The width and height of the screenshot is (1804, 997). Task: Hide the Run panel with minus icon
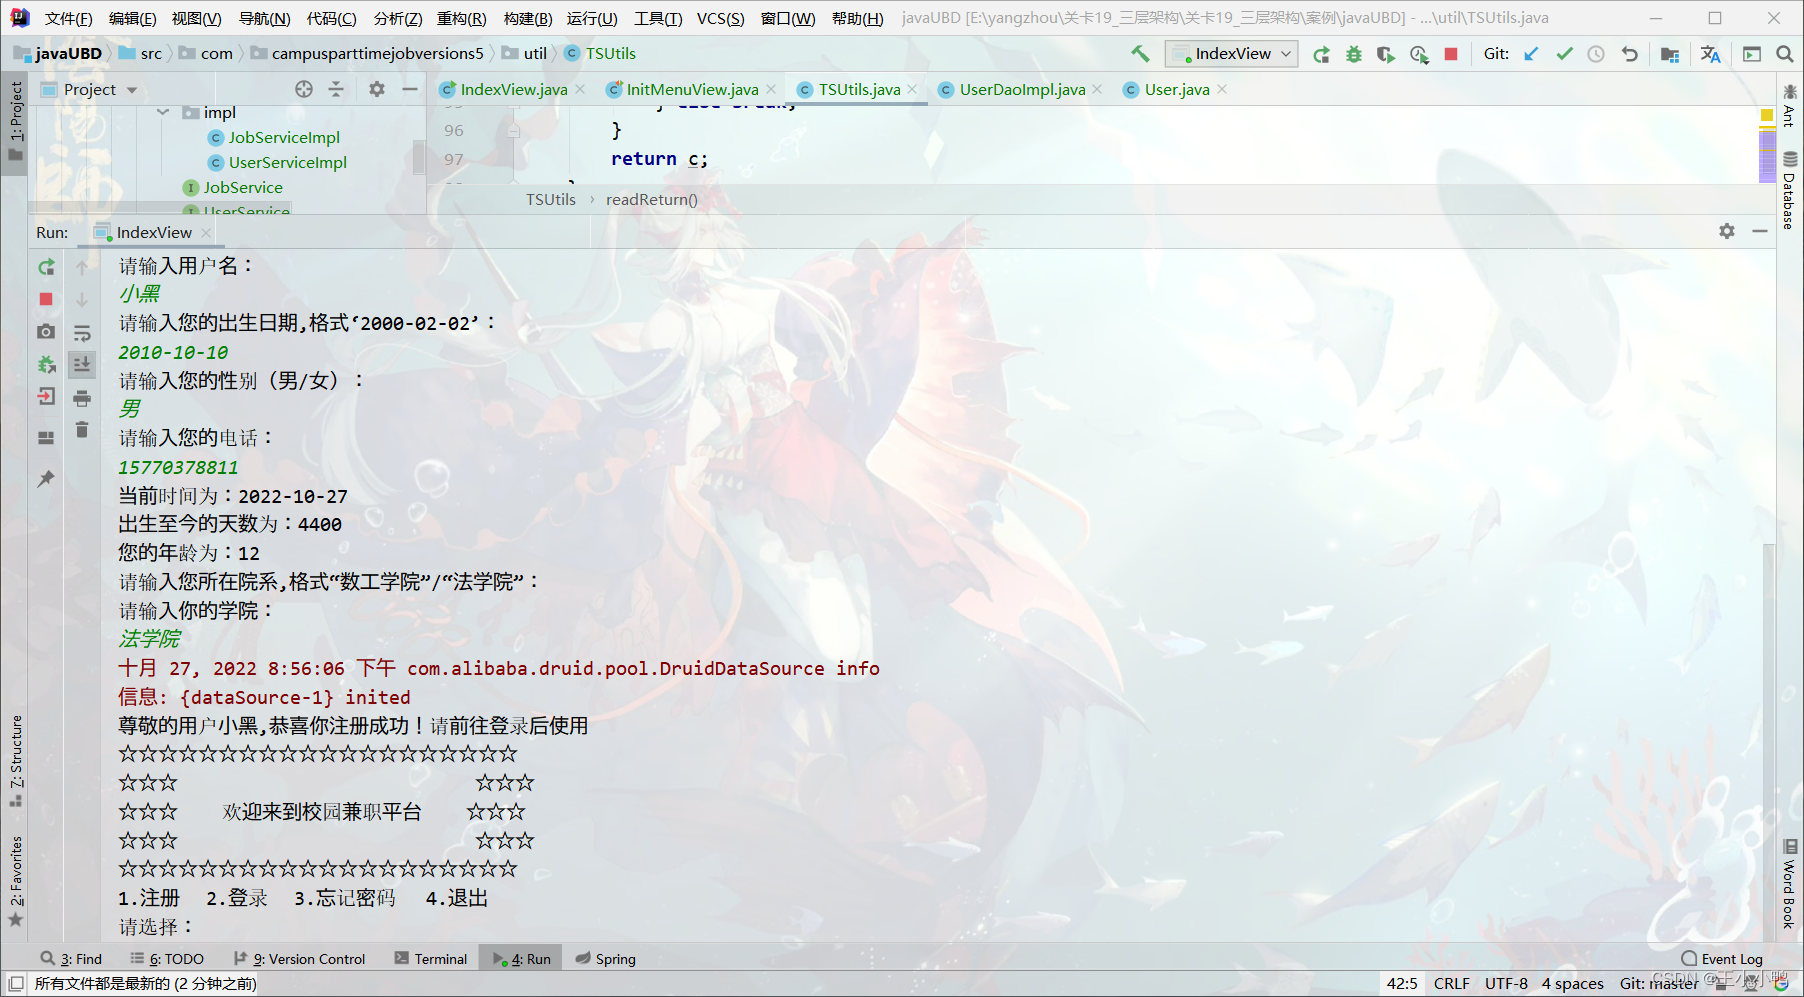click(x=1760, y=231)
